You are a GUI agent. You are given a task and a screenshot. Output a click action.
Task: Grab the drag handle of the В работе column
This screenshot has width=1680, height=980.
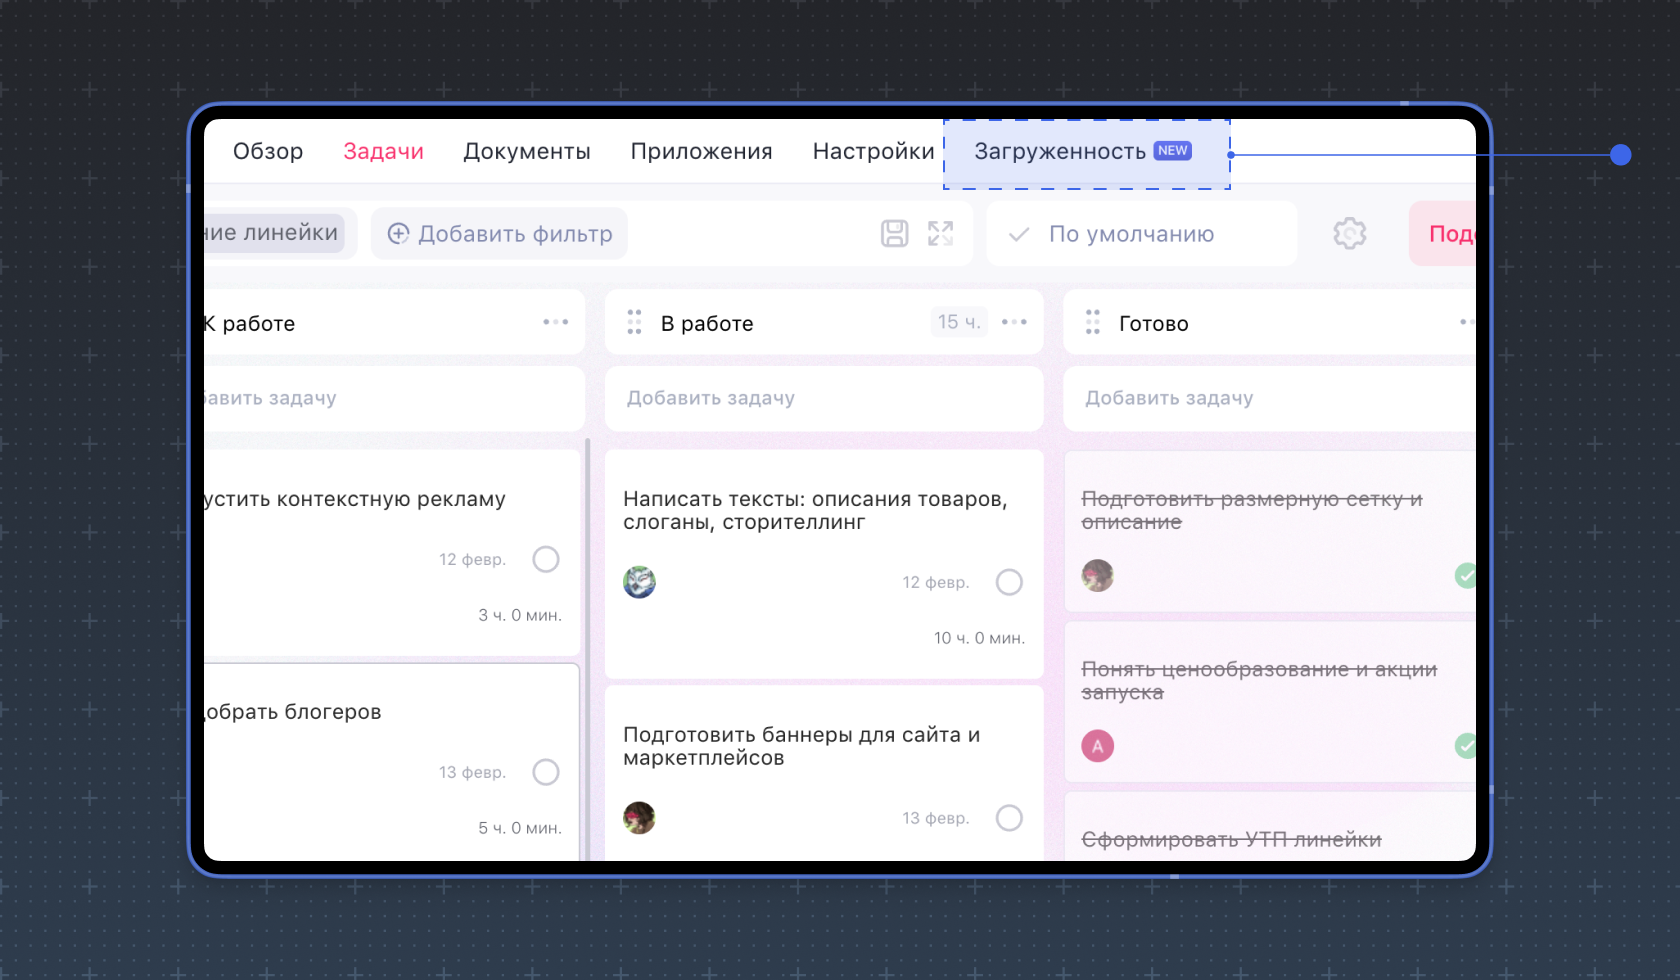633,322
